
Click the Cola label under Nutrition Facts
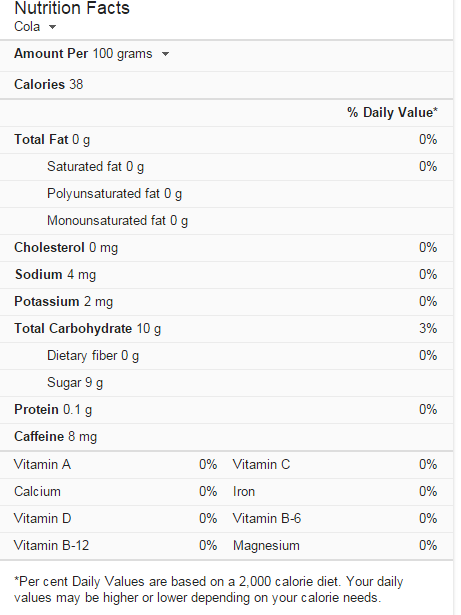(27, 27)
